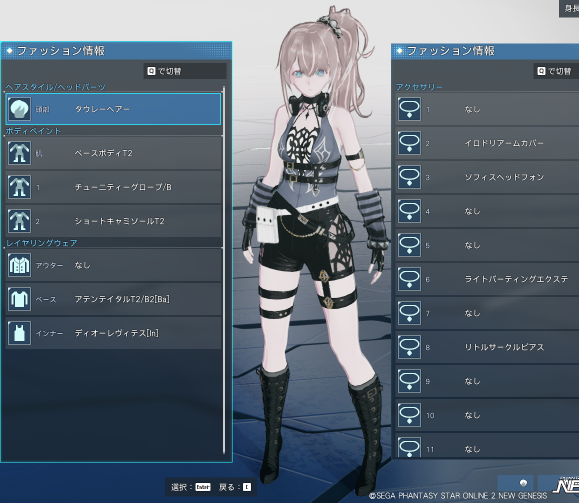Click the necklace icon in accessory slot 7
Screen dimensions: 579x503
point(409,313)
